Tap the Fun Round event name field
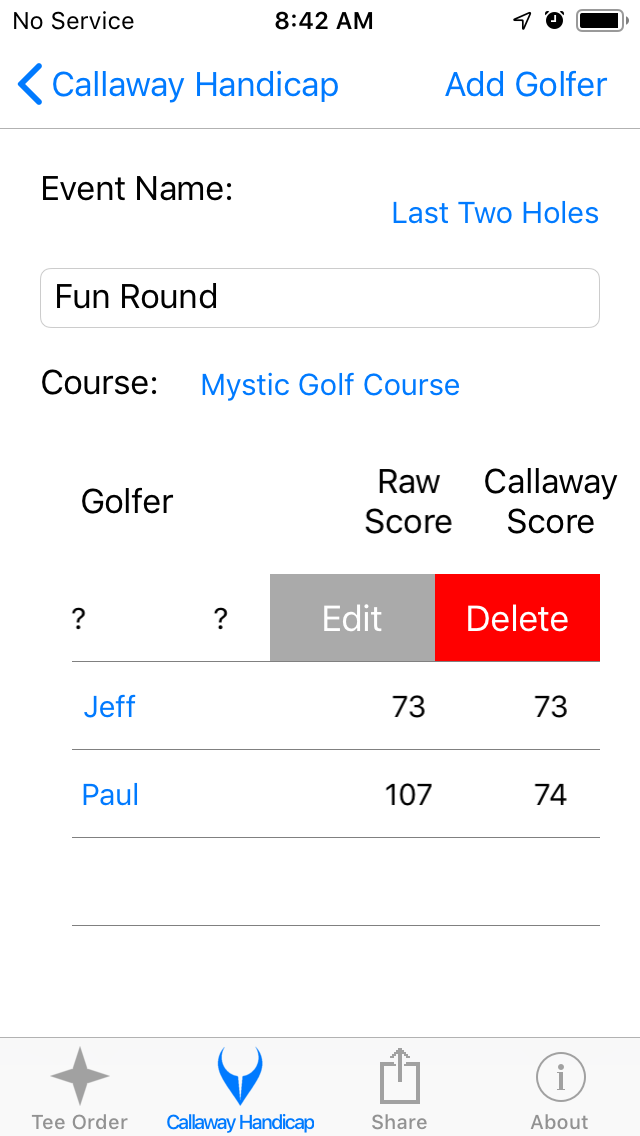640x1136 pixels. click(x=320, y=297)
